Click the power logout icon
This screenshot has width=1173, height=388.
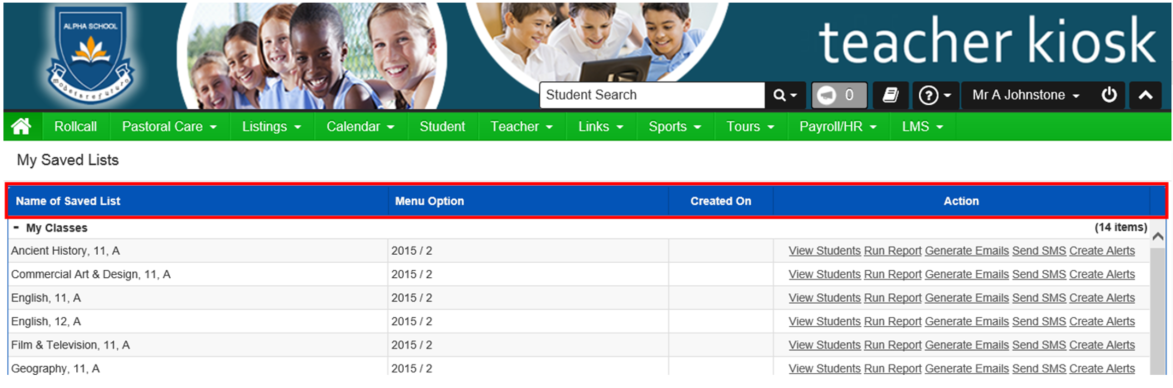pyautogui.click(x=1109, y=96)
